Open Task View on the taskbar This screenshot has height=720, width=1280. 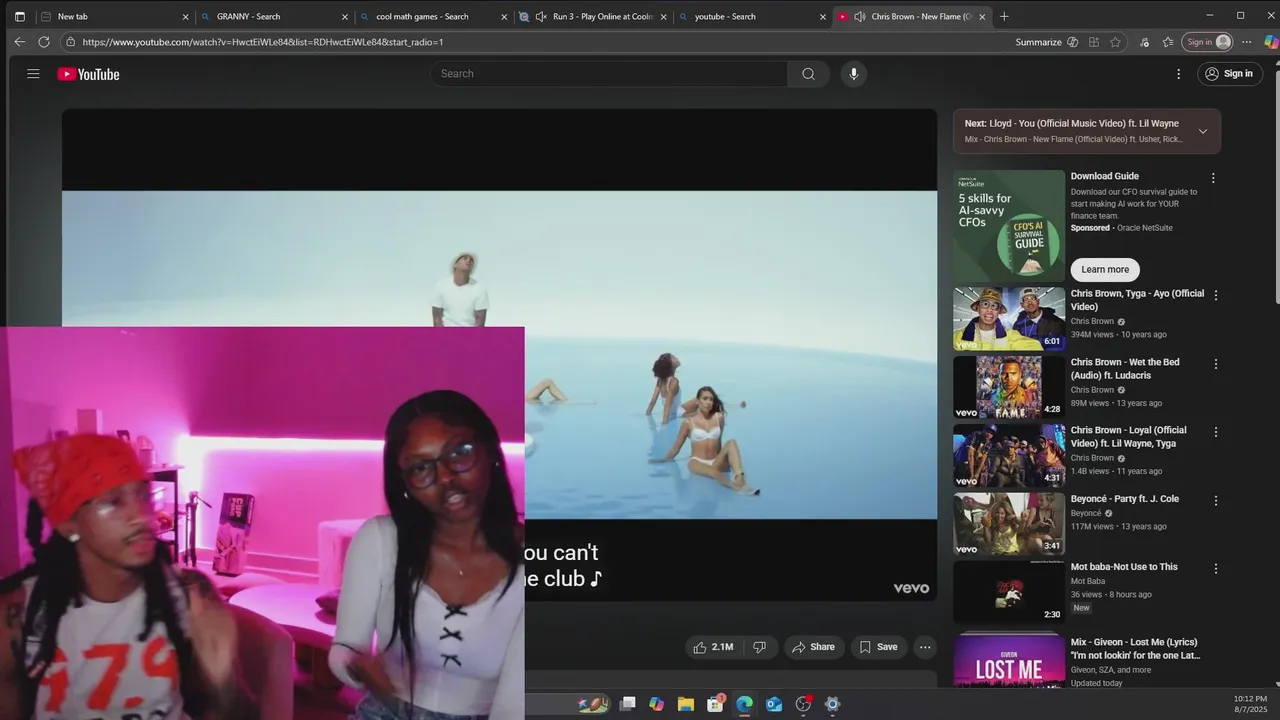tap(627, 704)
